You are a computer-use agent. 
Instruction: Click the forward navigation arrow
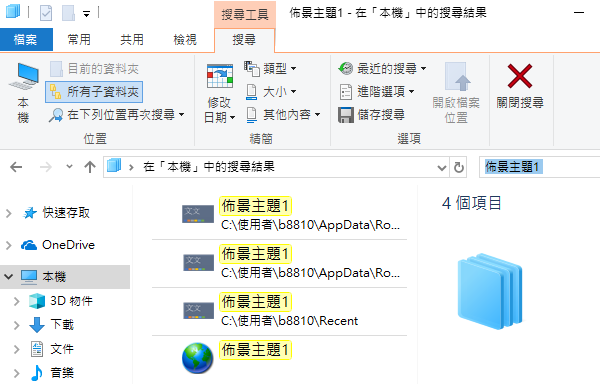[46, 167]
